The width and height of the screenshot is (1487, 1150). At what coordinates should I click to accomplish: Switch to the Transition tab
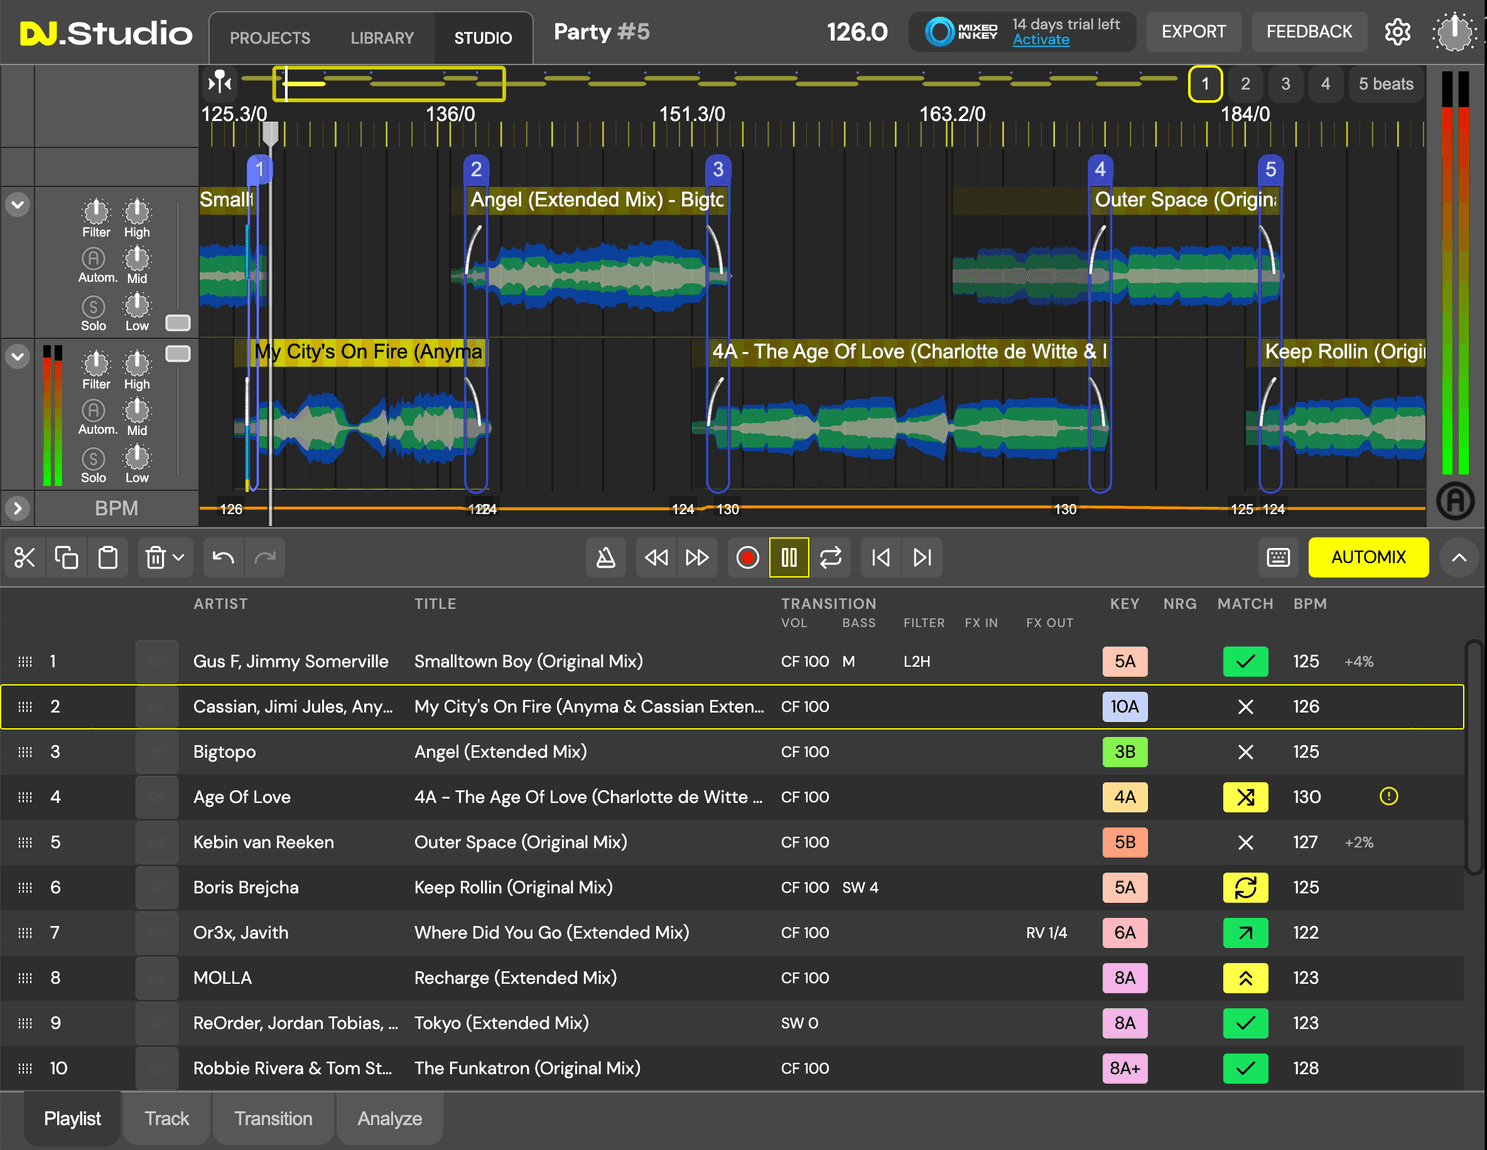(273, 1119)
